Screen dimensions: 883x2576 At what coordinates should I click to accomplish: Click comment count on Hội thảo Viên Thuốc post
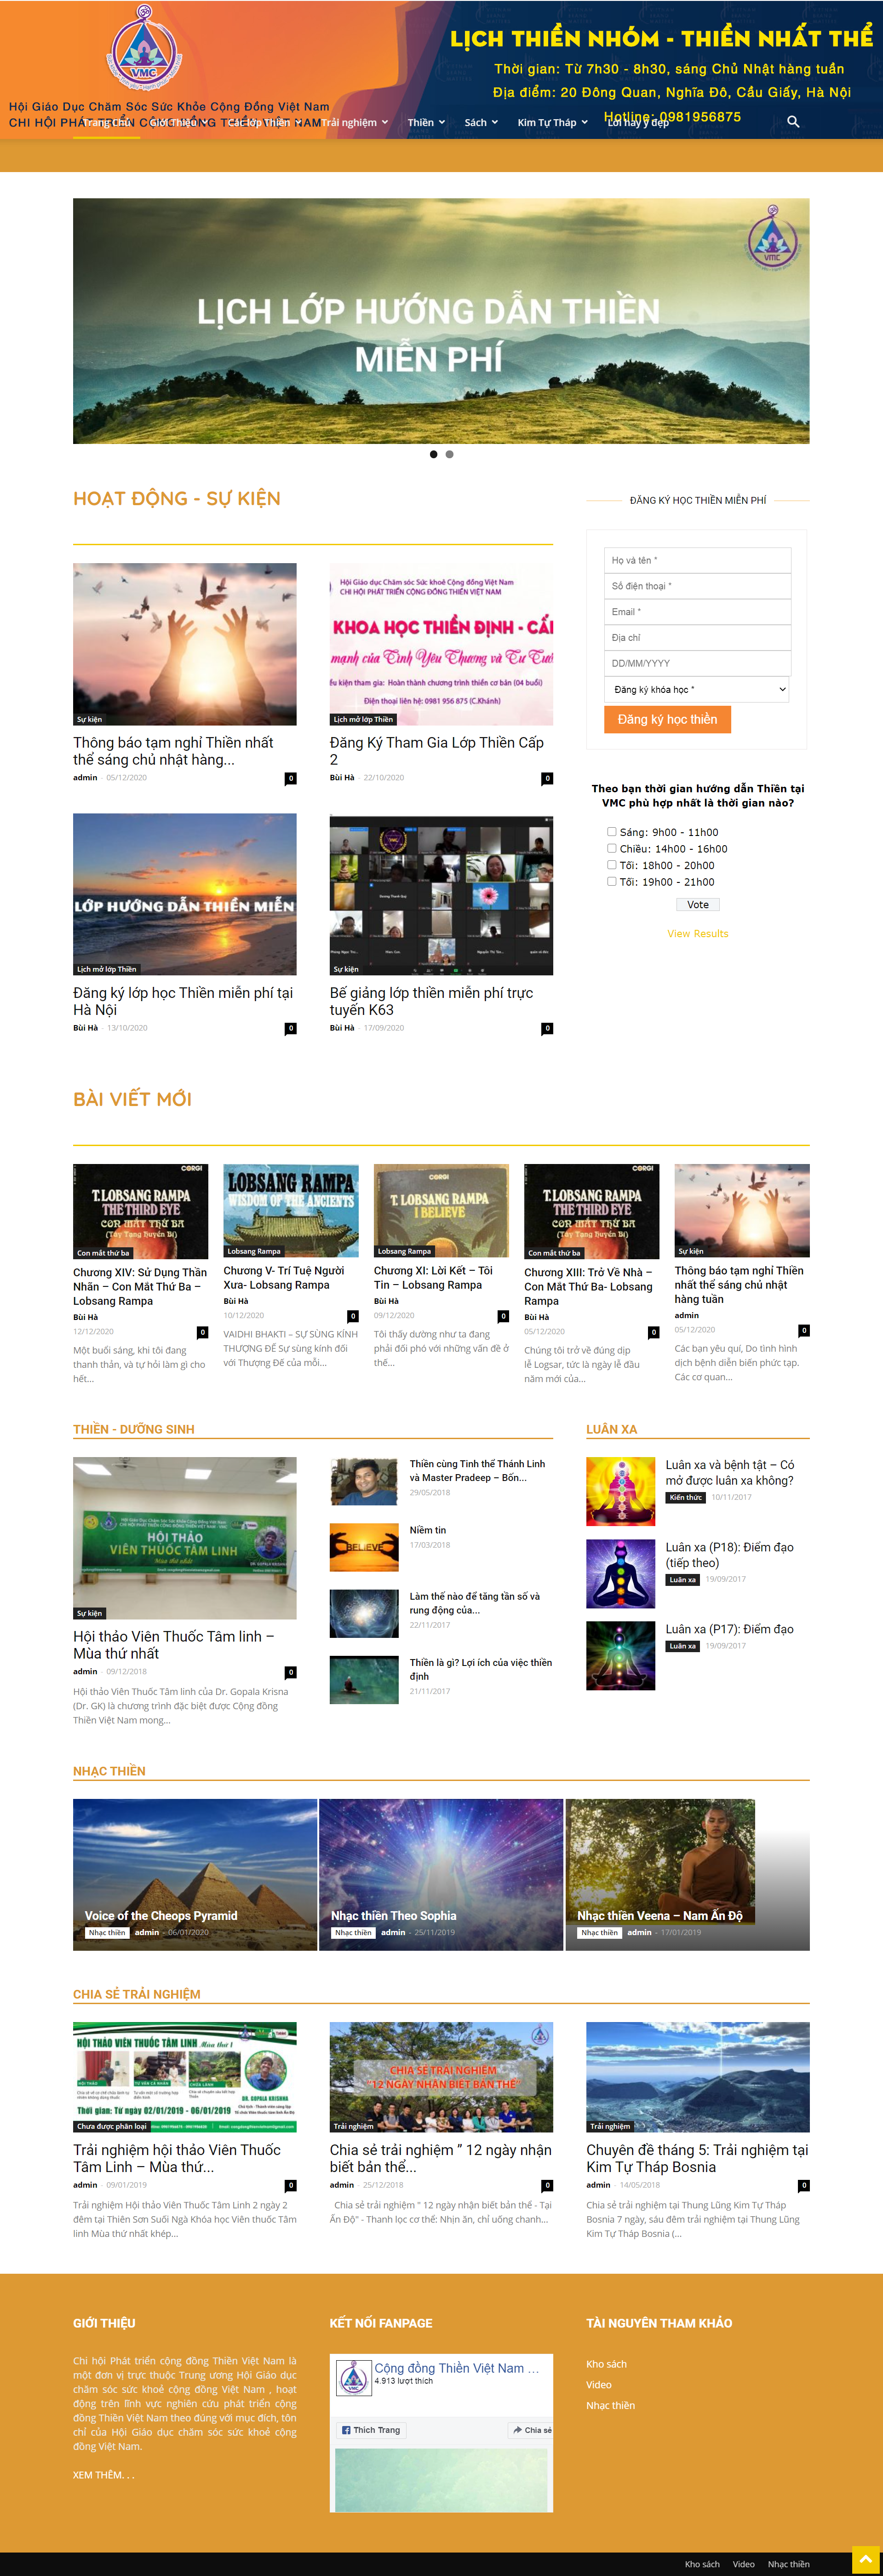[x=291, y=1672]
